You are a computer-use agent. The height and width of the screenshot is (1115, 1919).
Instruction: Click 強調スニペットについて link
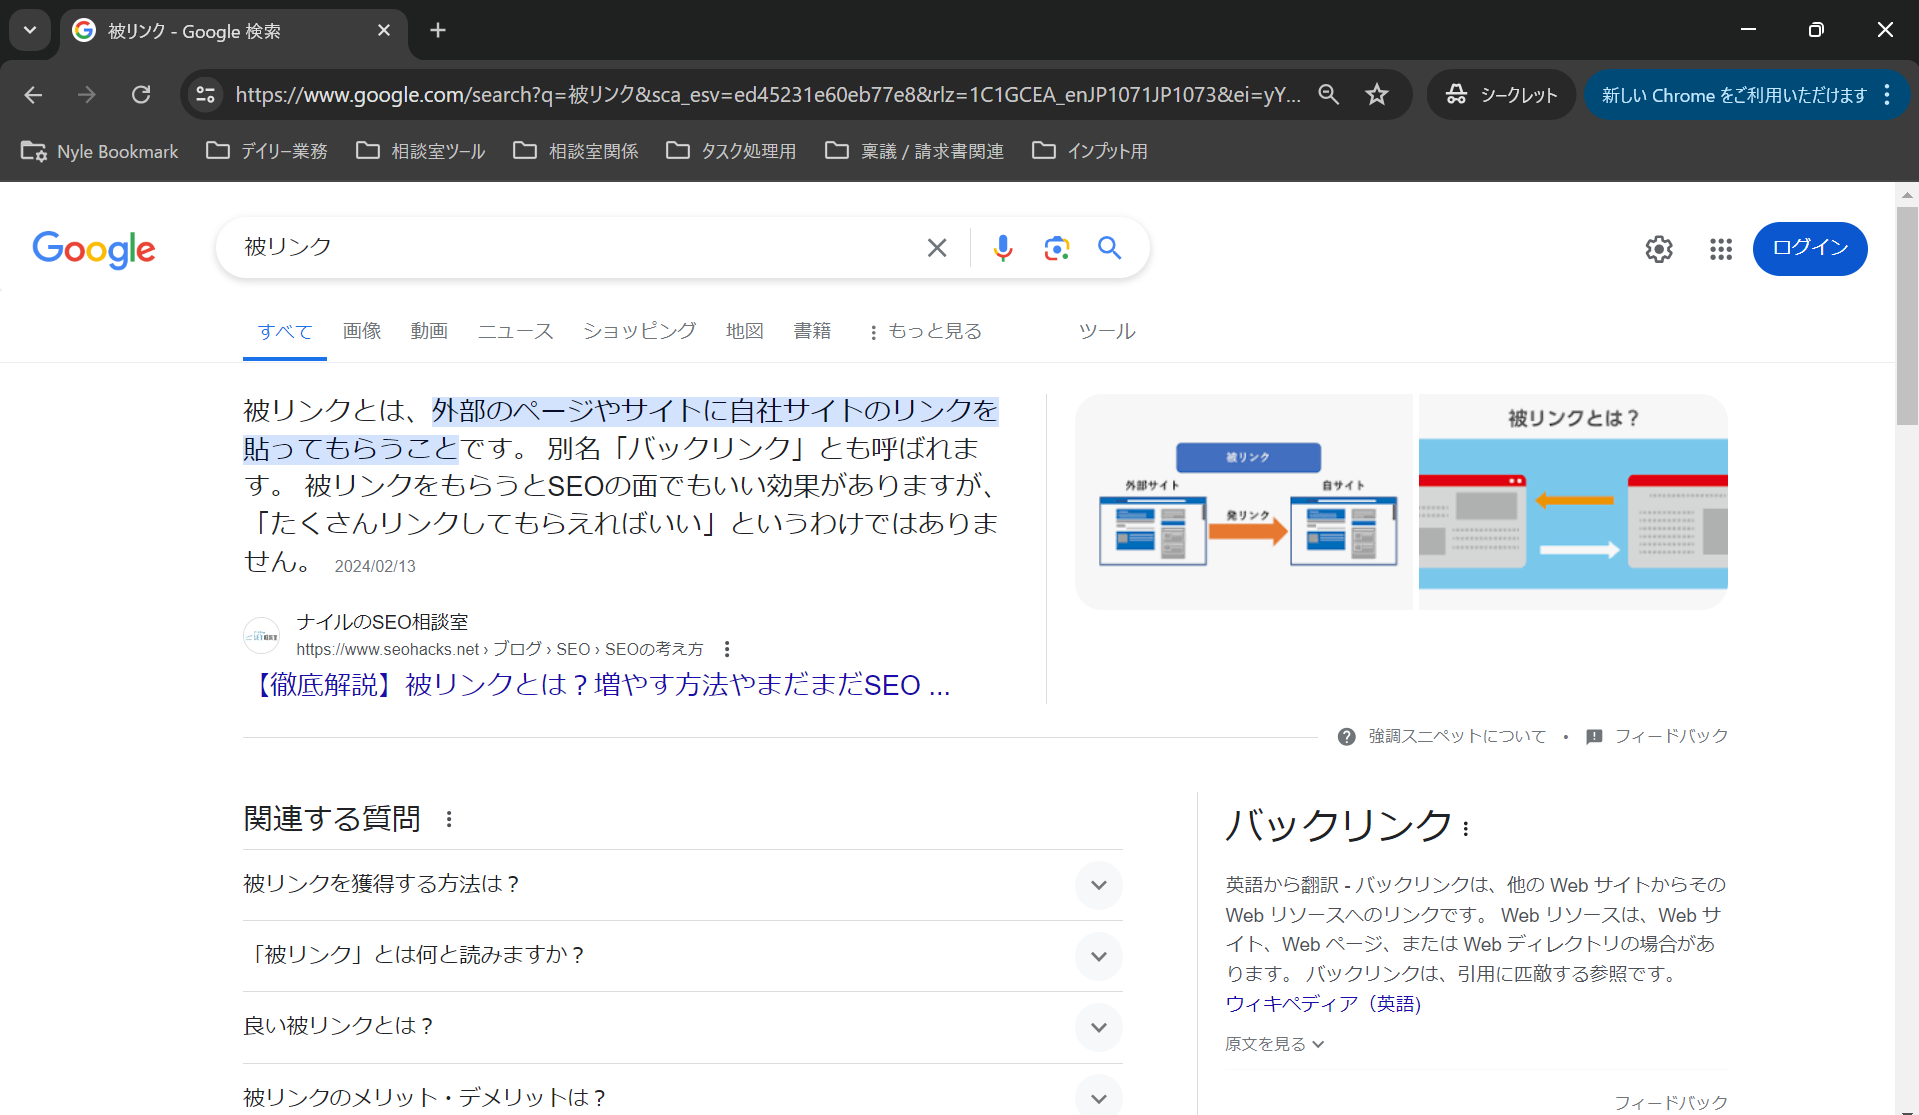[1456, 736]
